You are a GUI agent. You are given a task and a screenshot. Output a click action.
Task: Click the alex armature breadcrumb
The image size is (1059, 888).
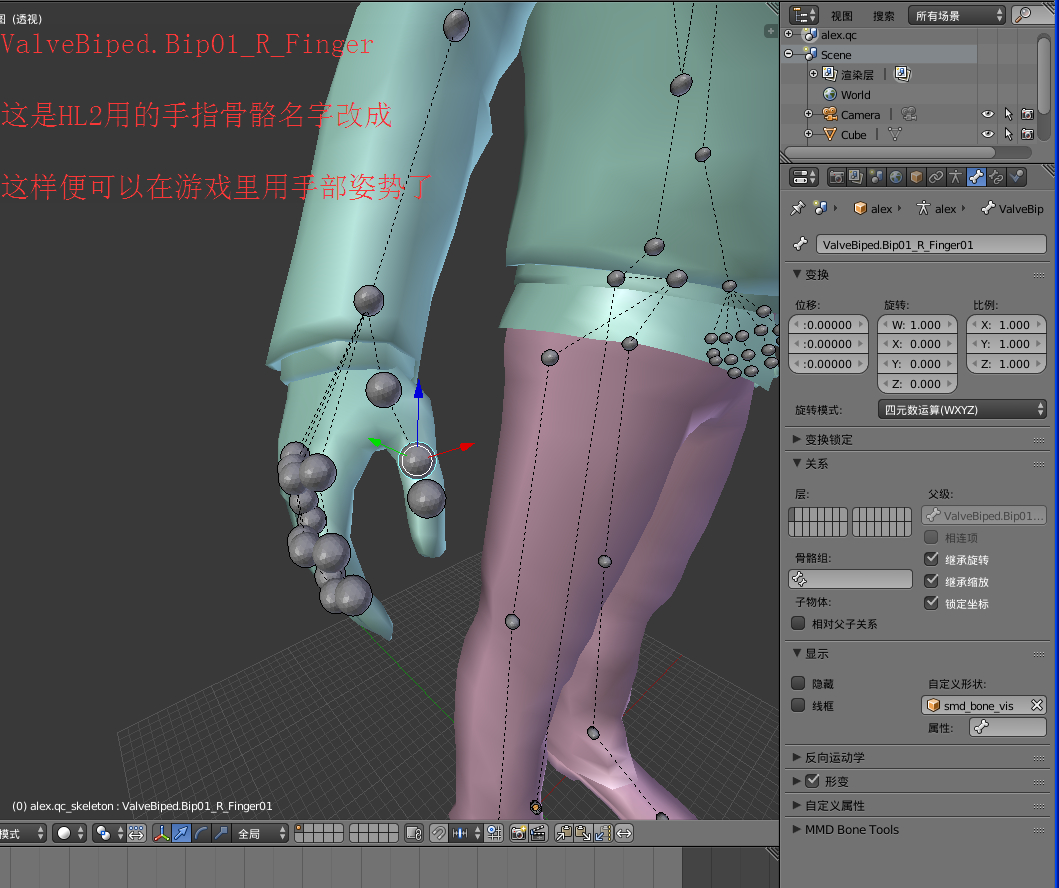tap(936, 208)
